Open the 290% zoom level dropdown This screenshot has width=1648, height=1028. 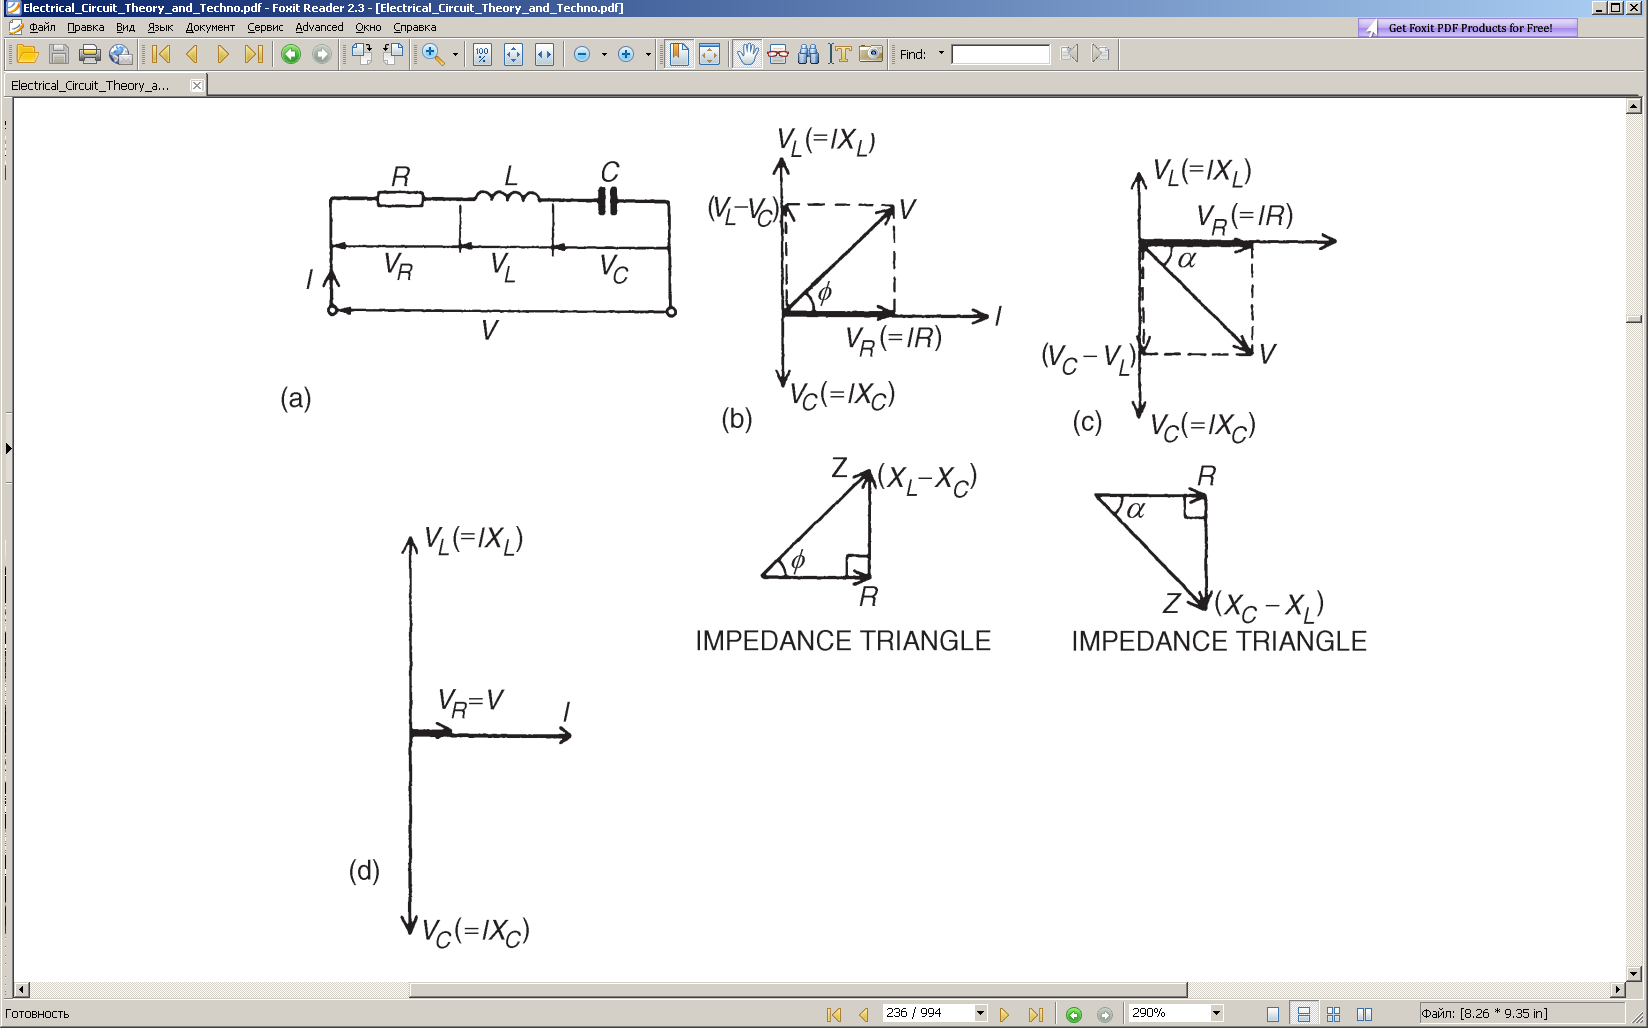[x=1217, y=1013]
